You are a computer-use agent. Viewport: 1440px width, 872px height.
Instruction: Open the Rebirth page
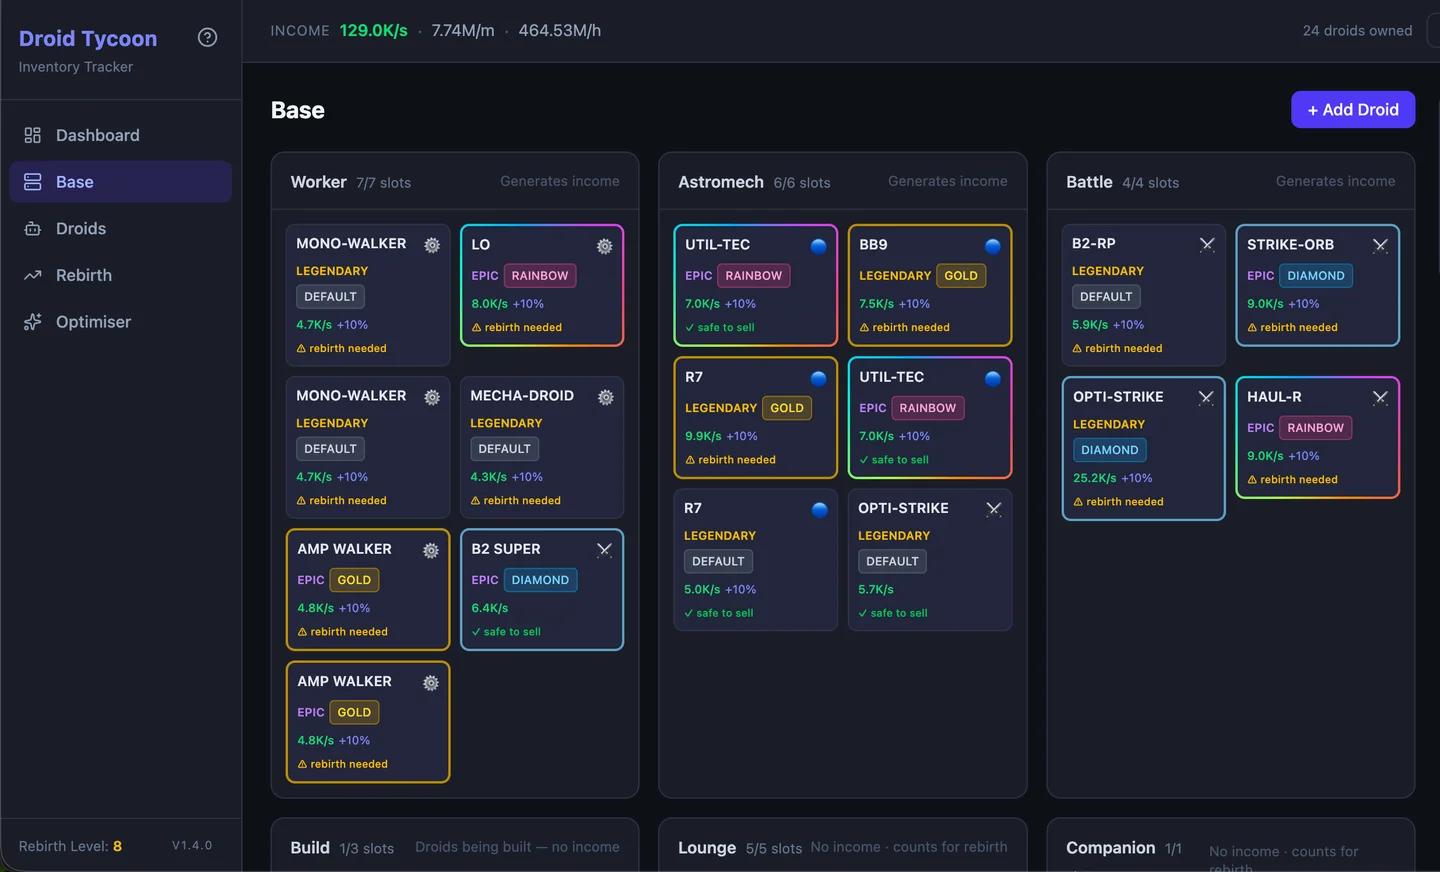[x=121, y=275]
